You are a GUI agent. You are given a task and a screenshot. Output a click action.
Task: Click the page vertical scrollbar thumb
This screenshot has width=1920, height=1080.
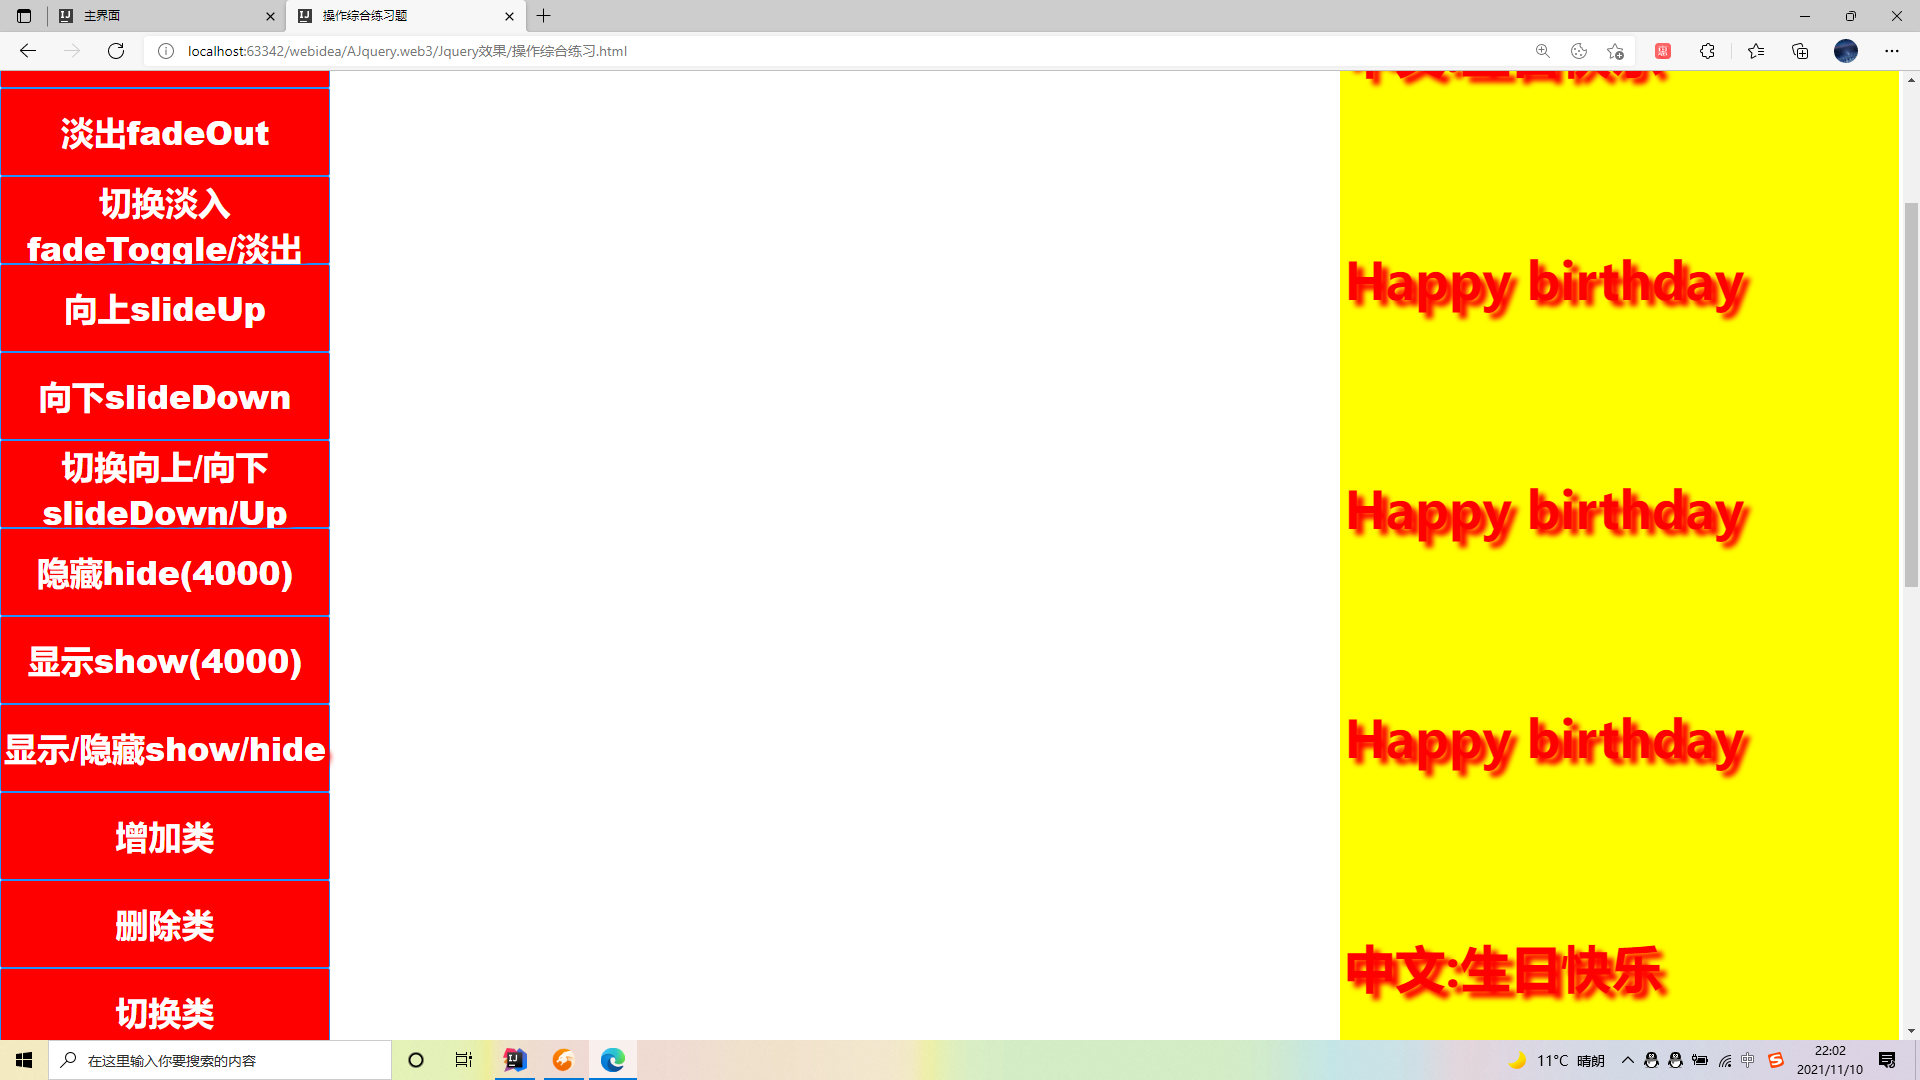pos(1911,395)
